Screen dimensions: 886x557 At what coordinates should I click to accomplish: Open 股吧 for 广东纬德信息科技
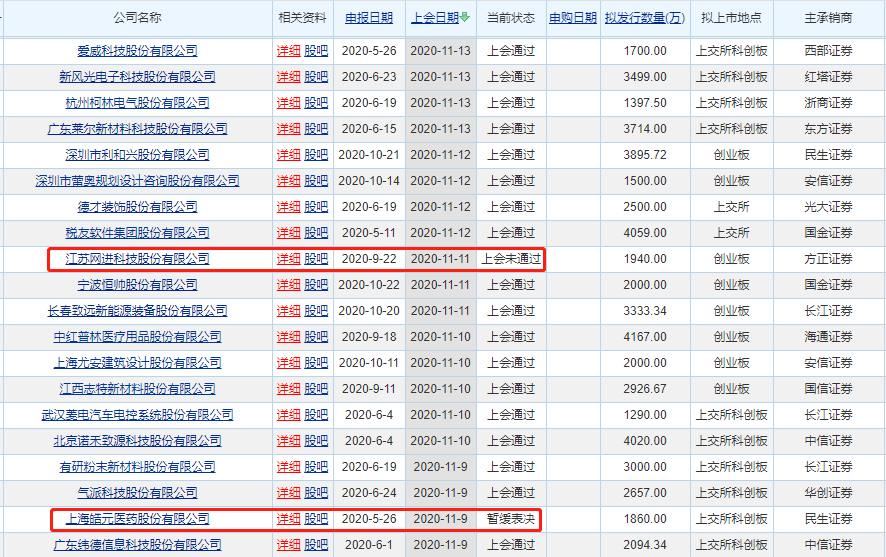point(316,545)
